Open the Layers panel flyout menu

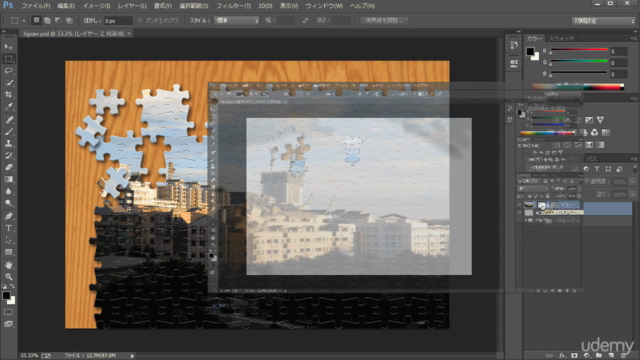634,159
